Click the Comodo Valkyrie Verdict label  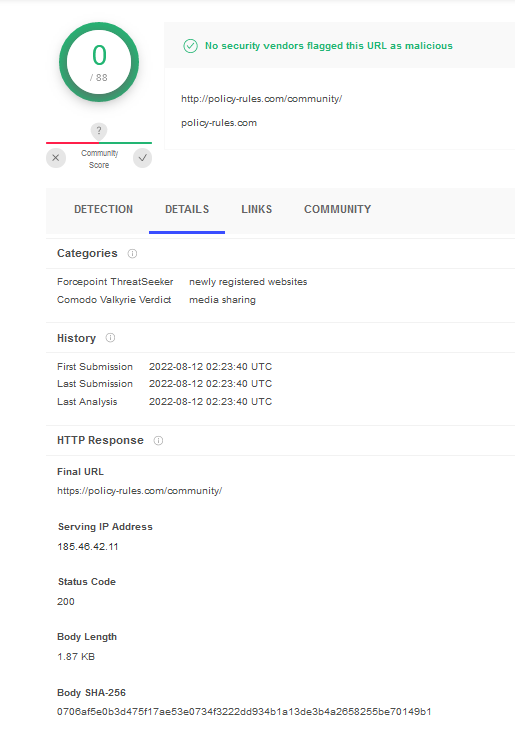[114, 300]
